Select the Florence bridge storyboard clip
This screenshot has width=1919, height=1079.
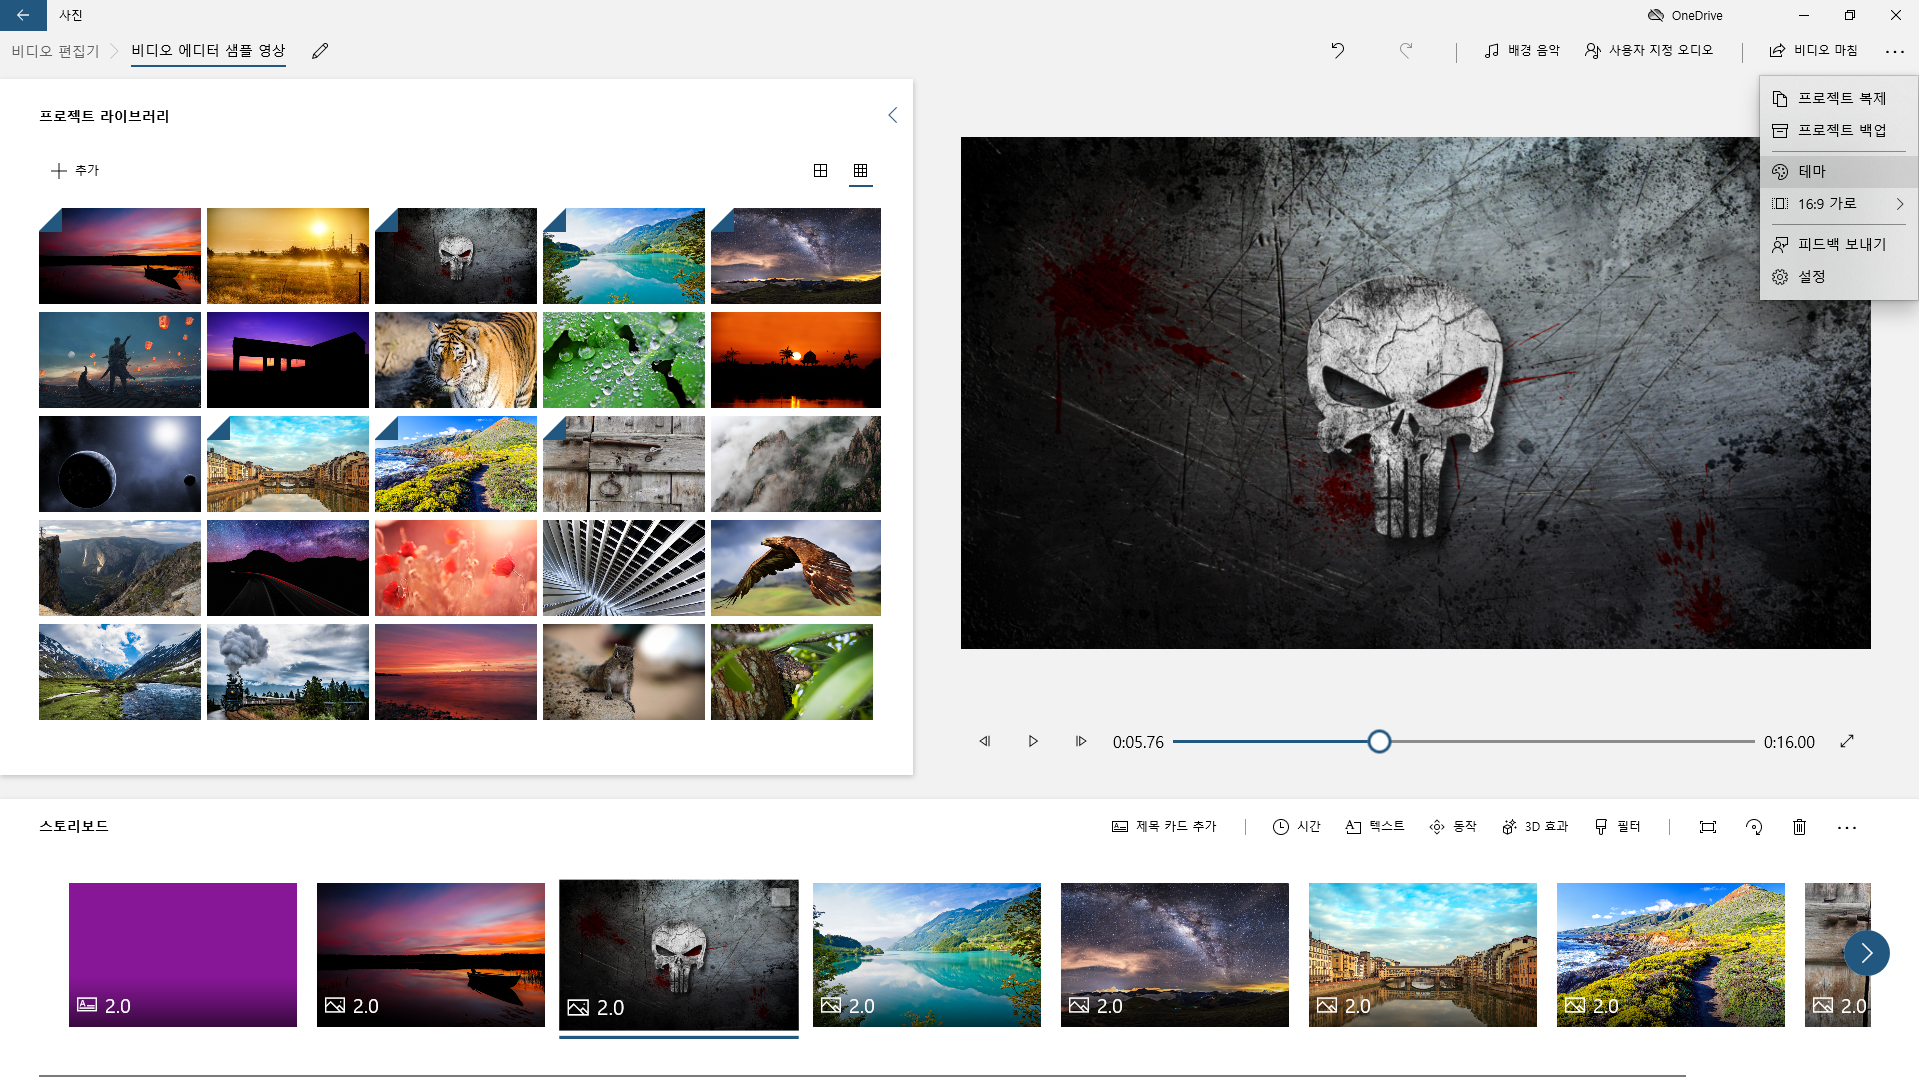[1423, 954]
